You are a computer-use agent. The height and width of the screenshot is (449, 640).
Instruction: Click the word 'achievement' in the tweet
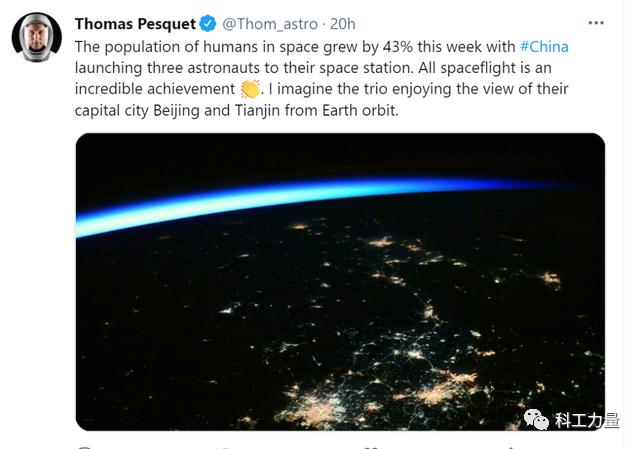tap(184, 90)
